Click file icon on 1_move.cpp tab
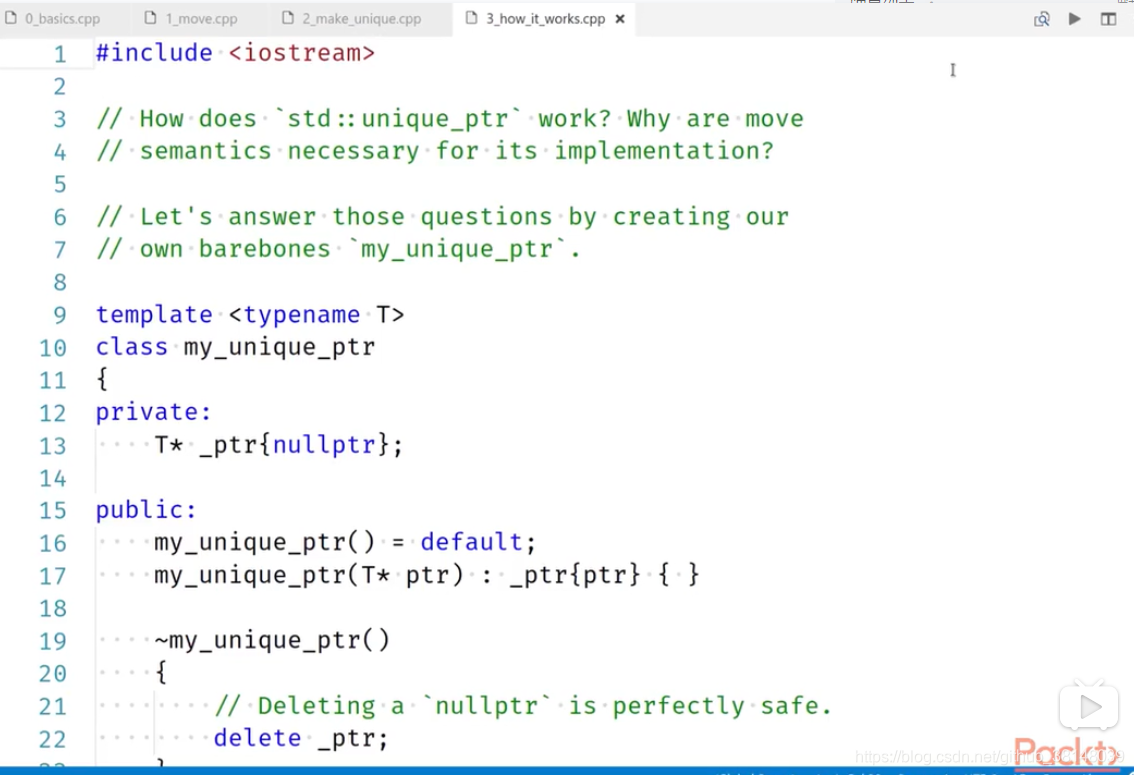The image size is (1134, 775). tap(150, 17)
